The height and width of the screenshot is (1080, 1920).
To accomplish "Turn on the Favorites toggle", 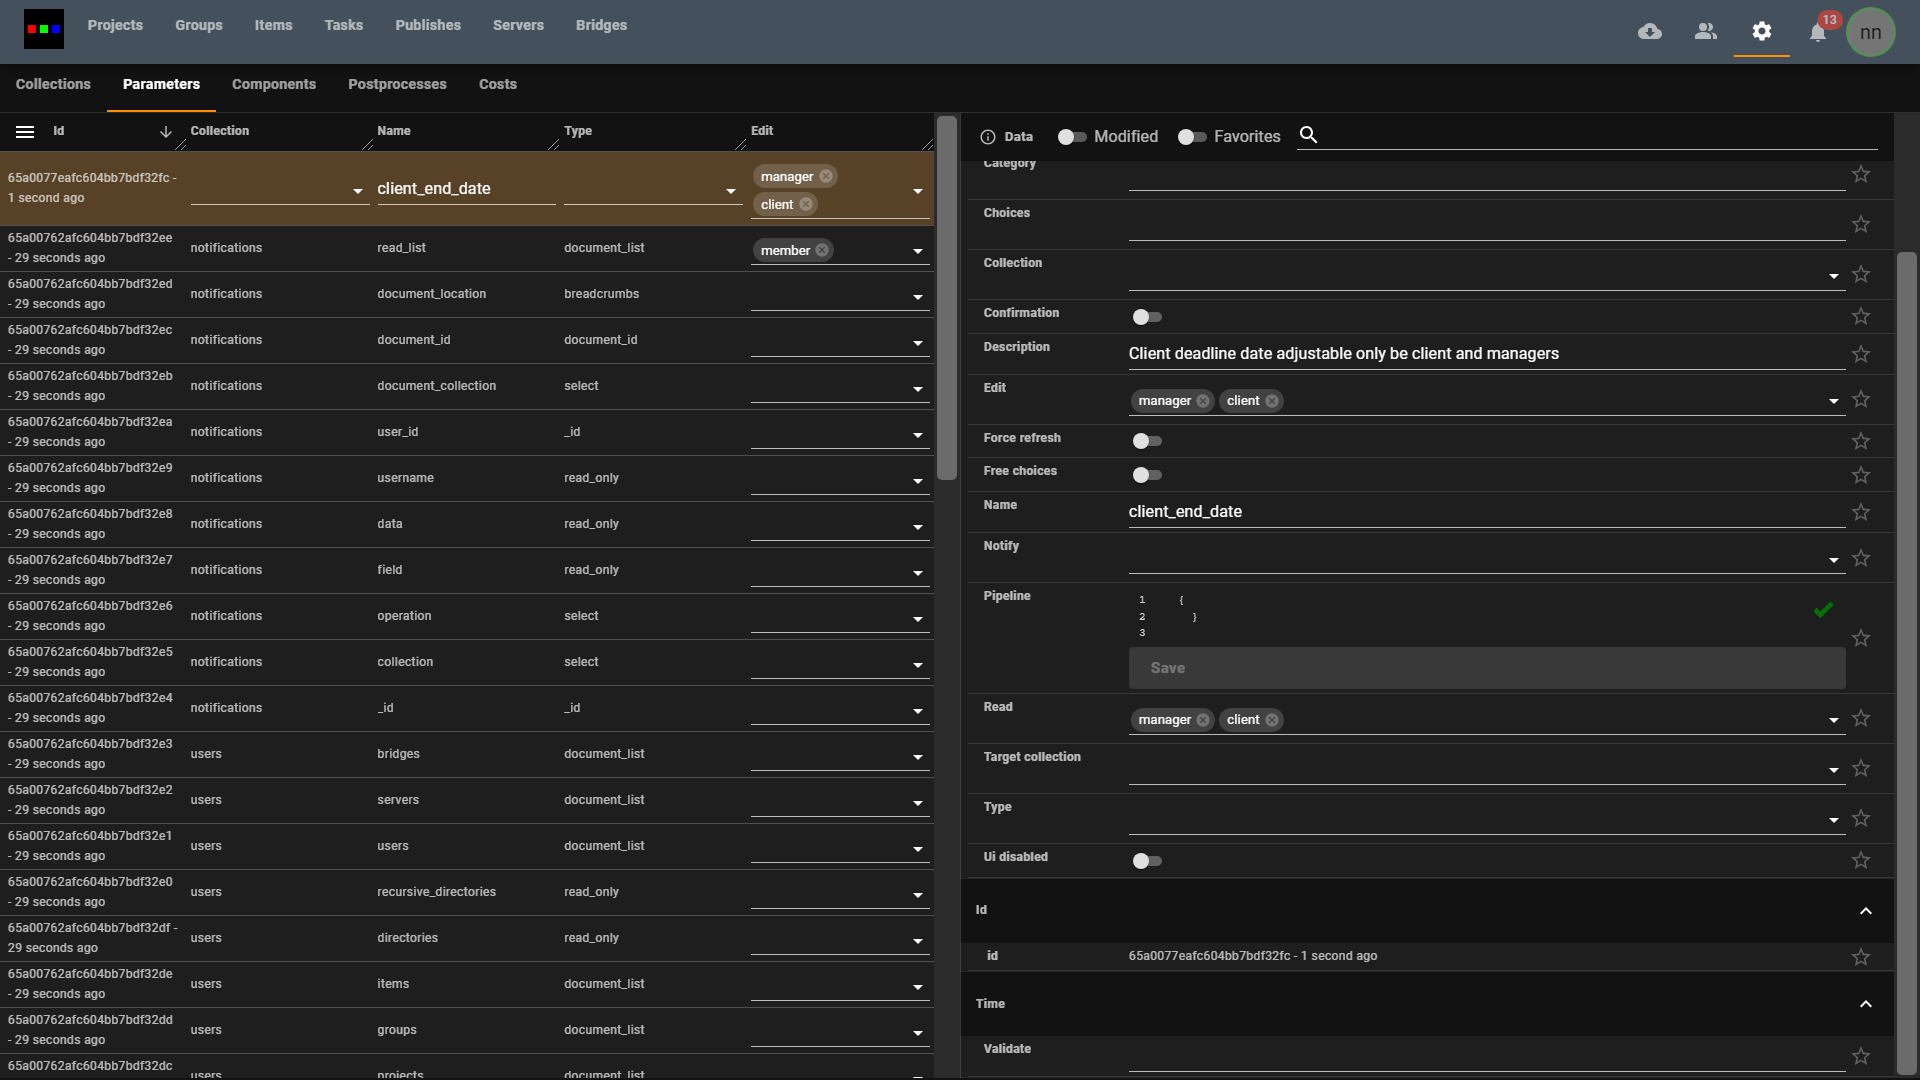I will (1192, 137).
